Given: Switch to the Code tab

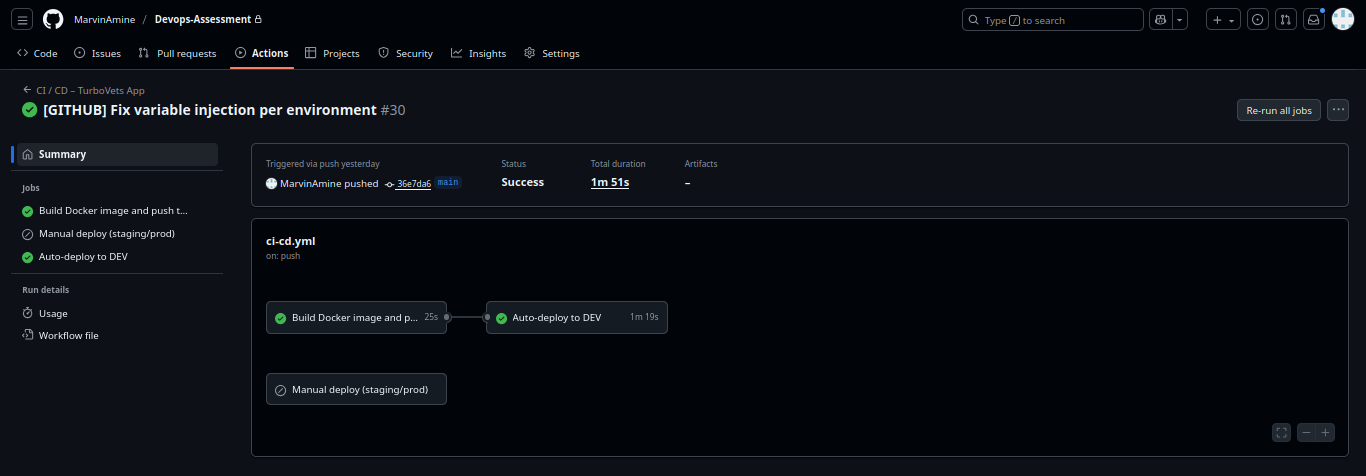Looking at the screenshot, I should pyautogui.click(x=38, y=53).
